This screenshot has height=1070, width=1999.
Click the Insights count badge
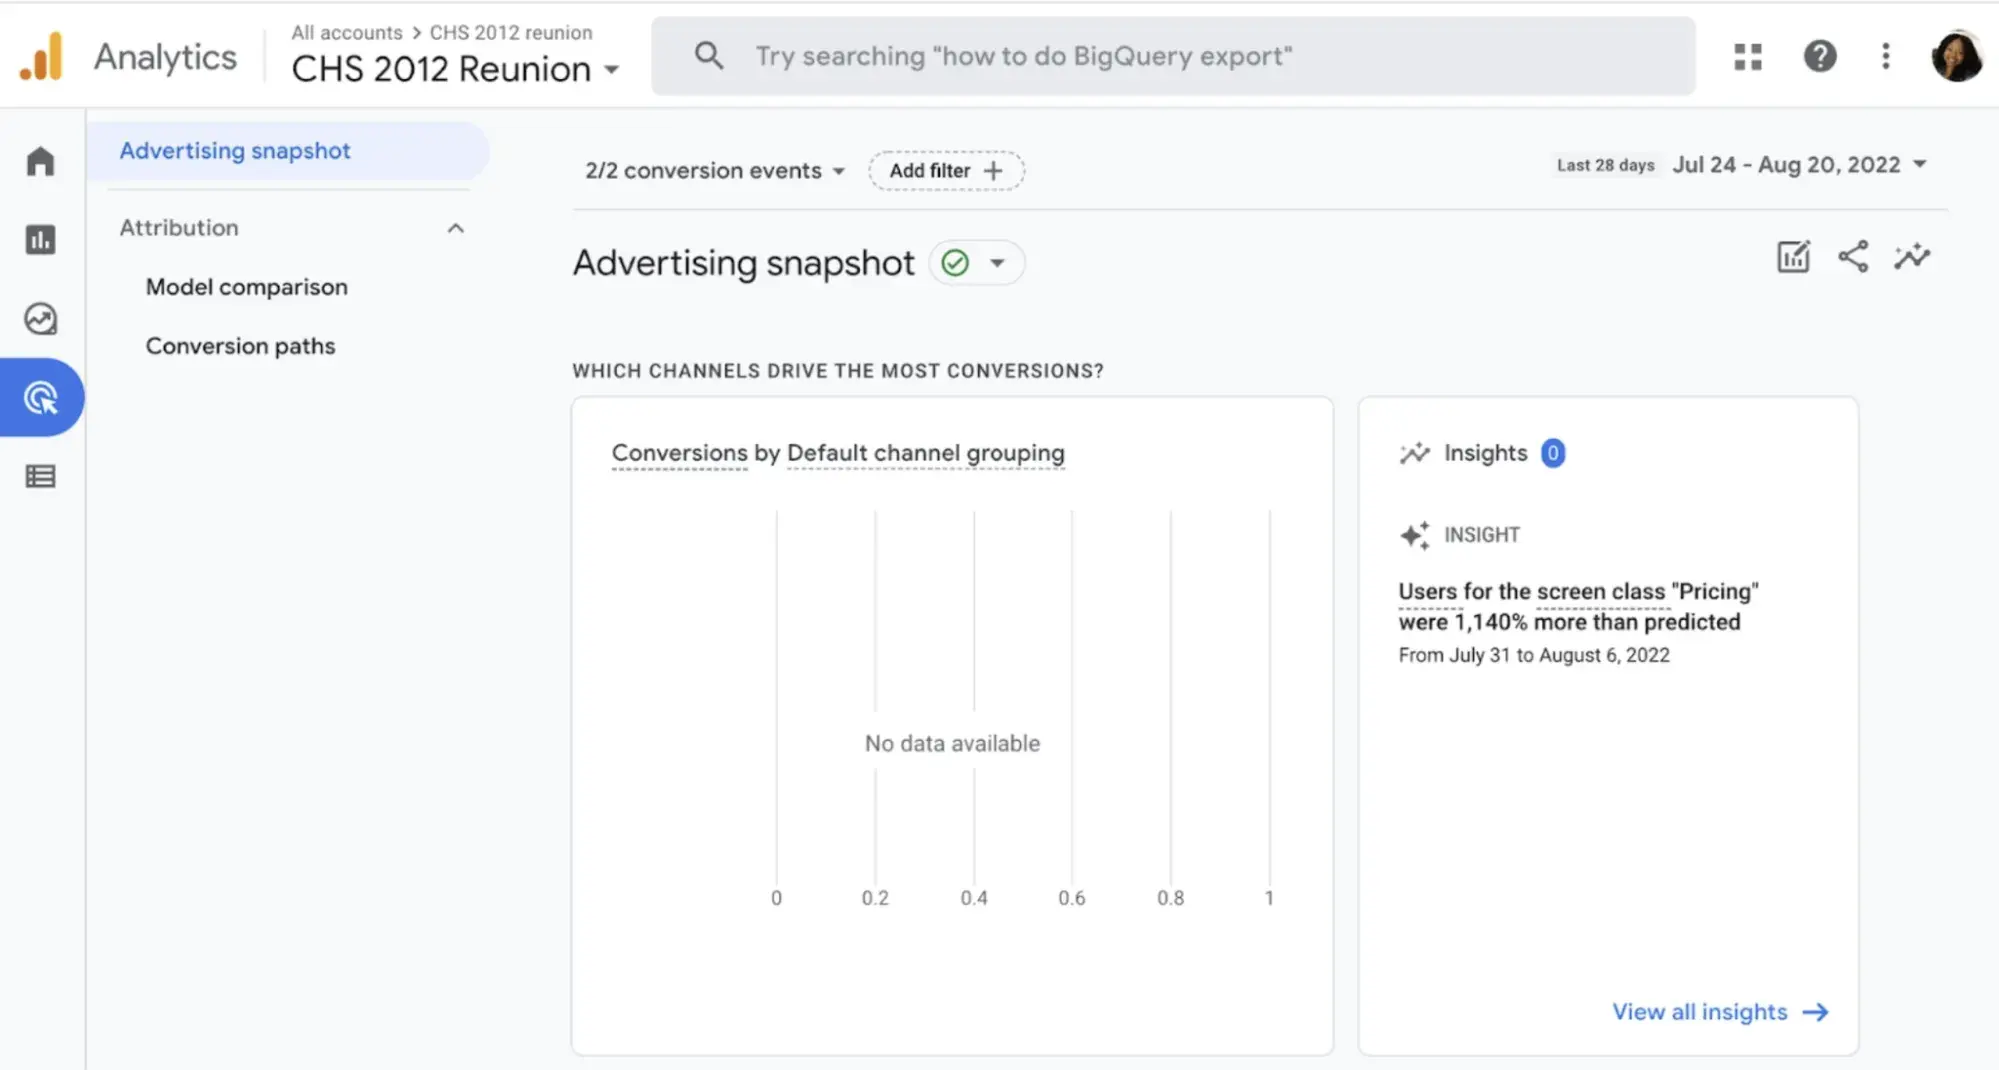tap(1552, 453)
